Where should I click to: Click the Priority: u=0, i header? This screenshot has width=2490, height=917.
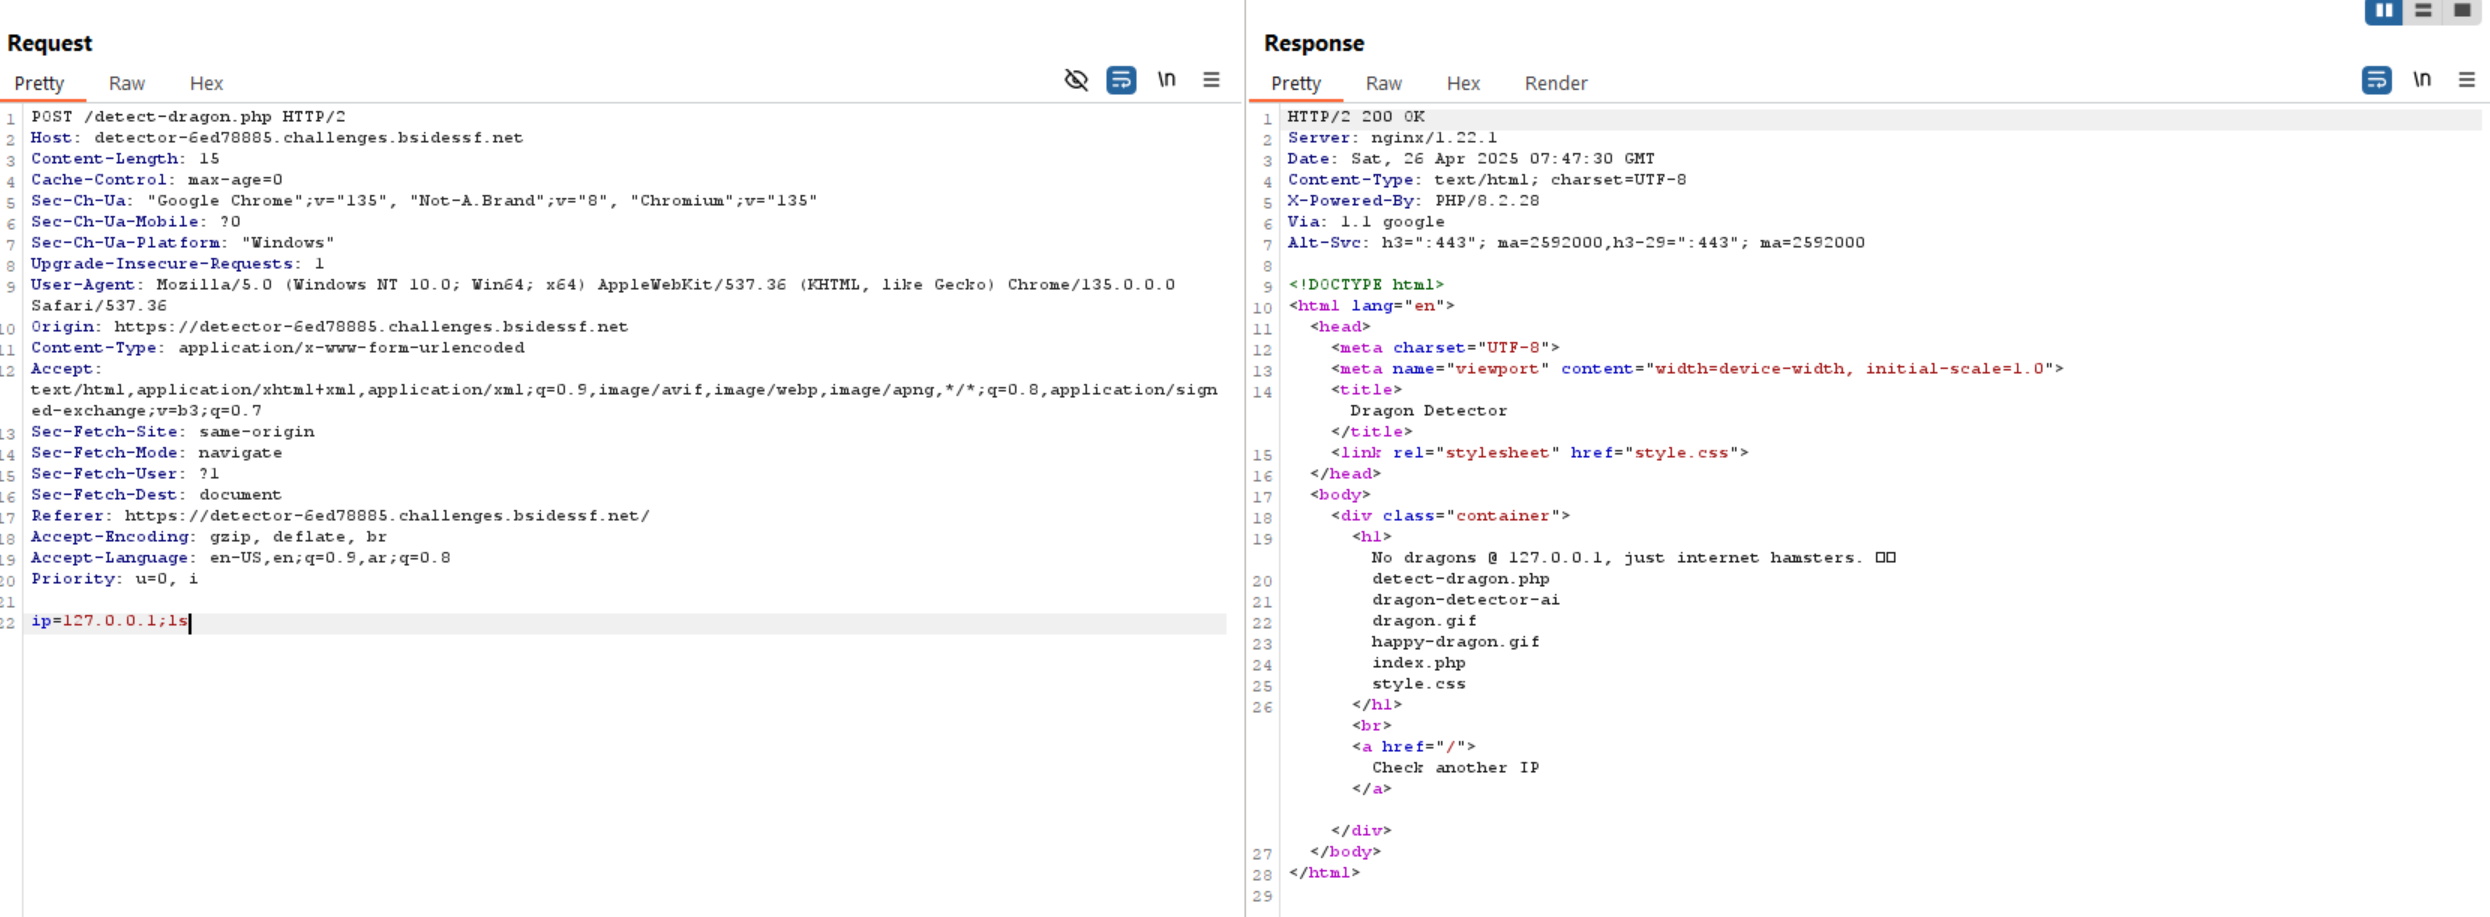pos(114,579)
